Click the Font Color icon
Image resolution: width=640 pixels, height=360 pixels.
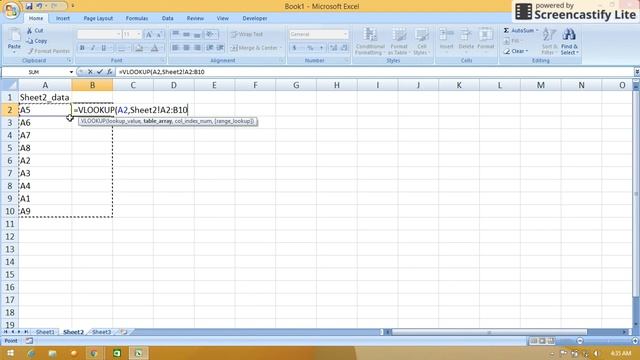pyautogui.click(x=155, y=48)
